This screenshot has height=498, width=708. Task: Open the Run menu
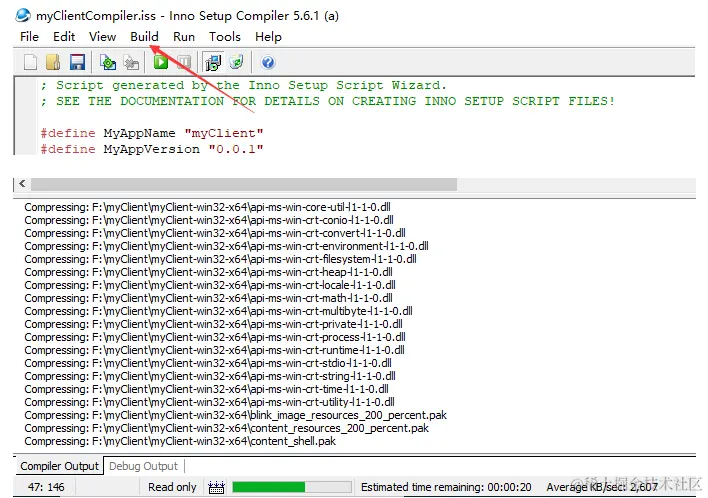[184, 37]
